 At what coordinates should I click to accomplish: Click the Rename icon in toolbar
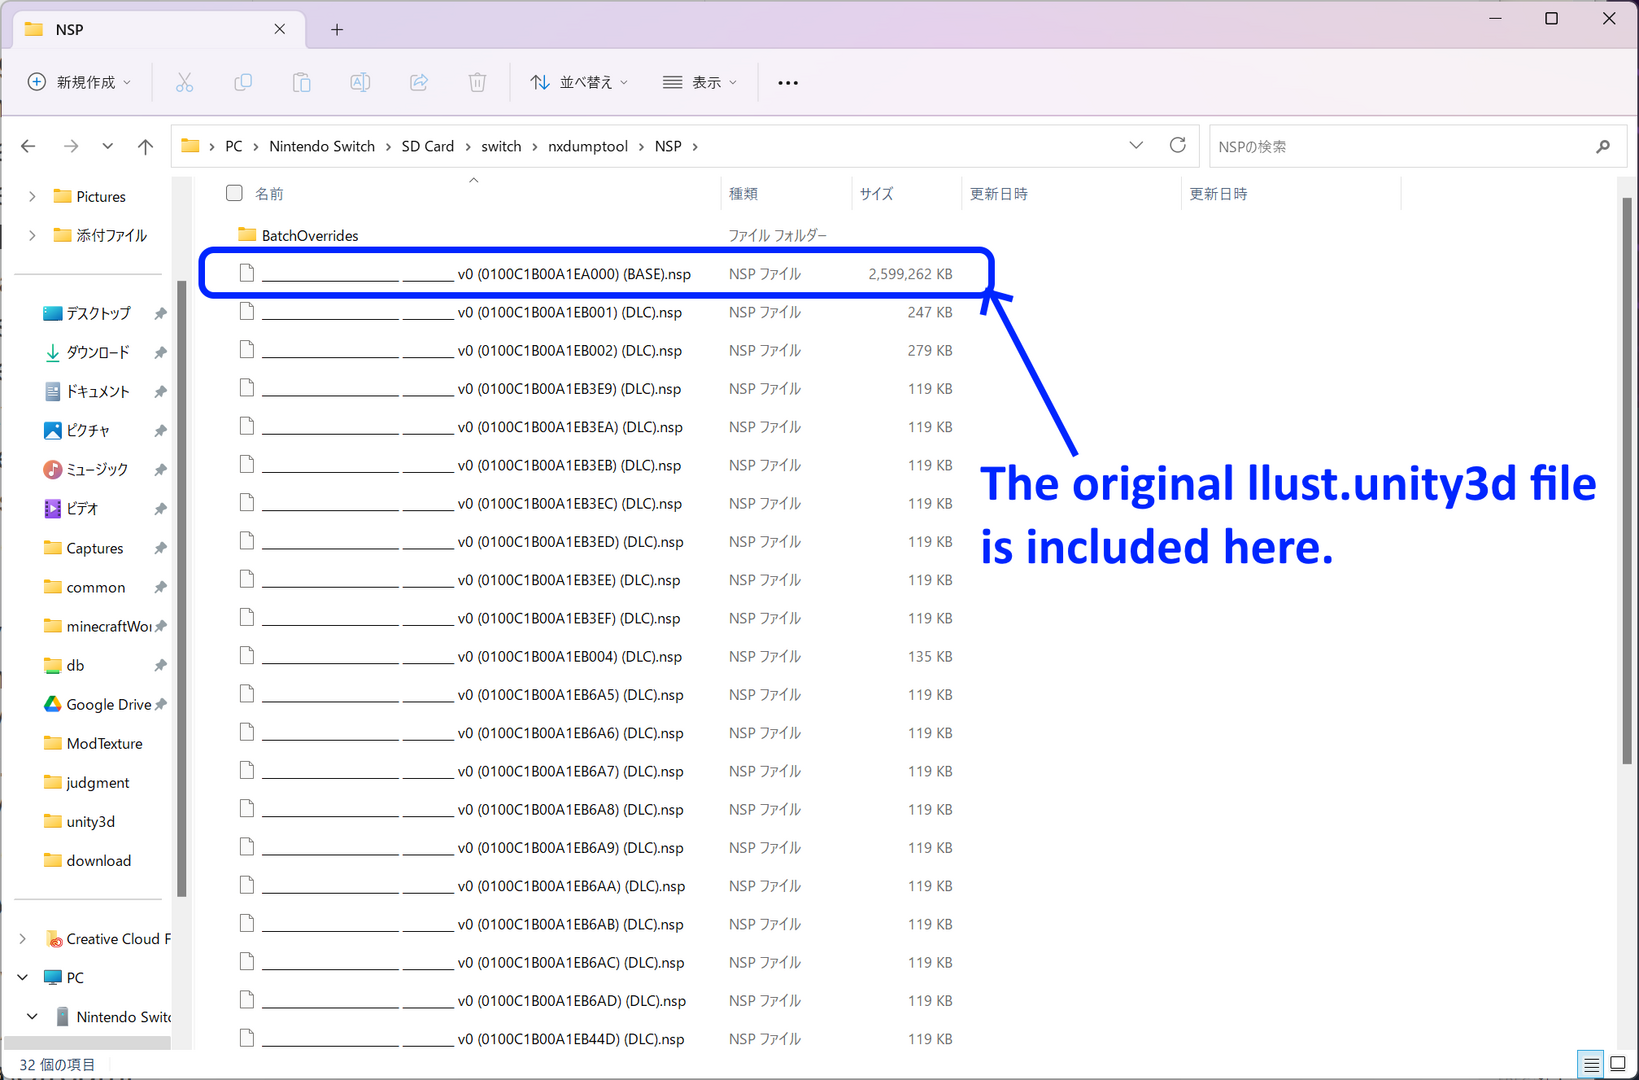[360, 83]
